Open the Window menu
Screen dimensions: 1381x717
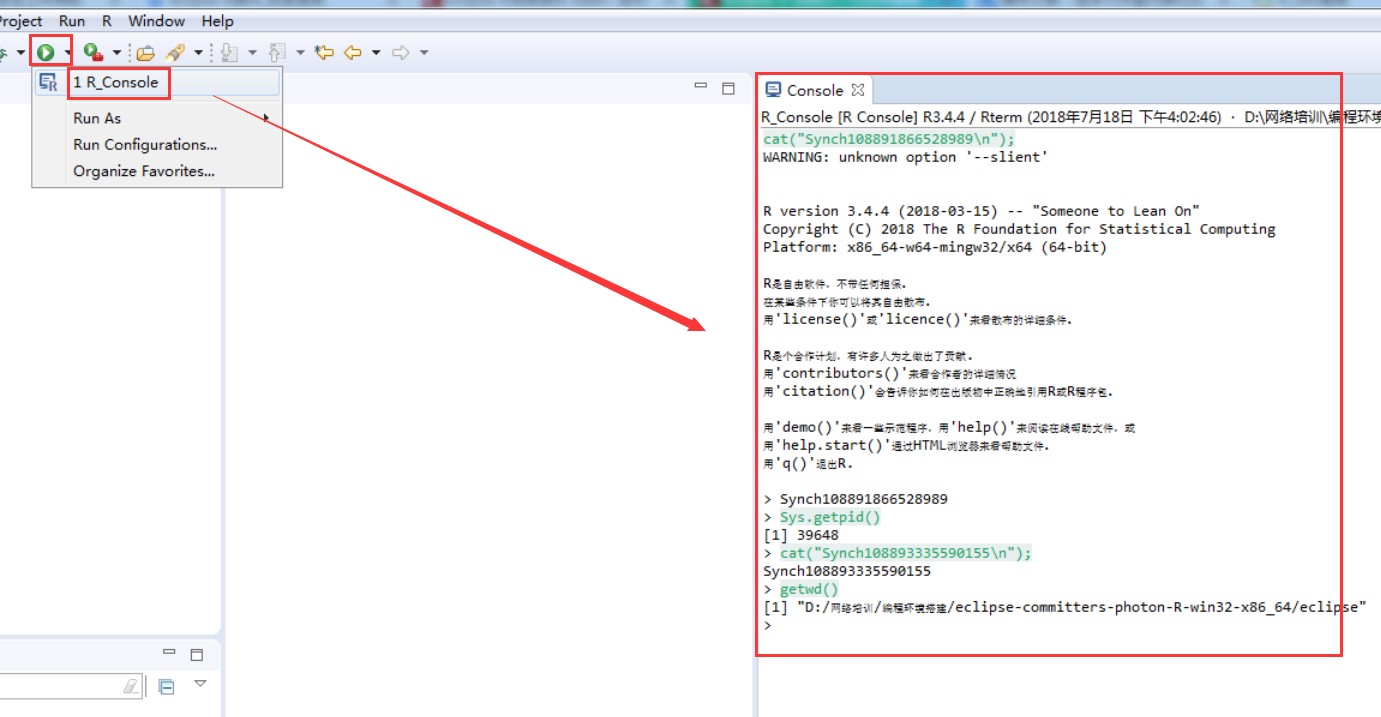pos(156,20)
